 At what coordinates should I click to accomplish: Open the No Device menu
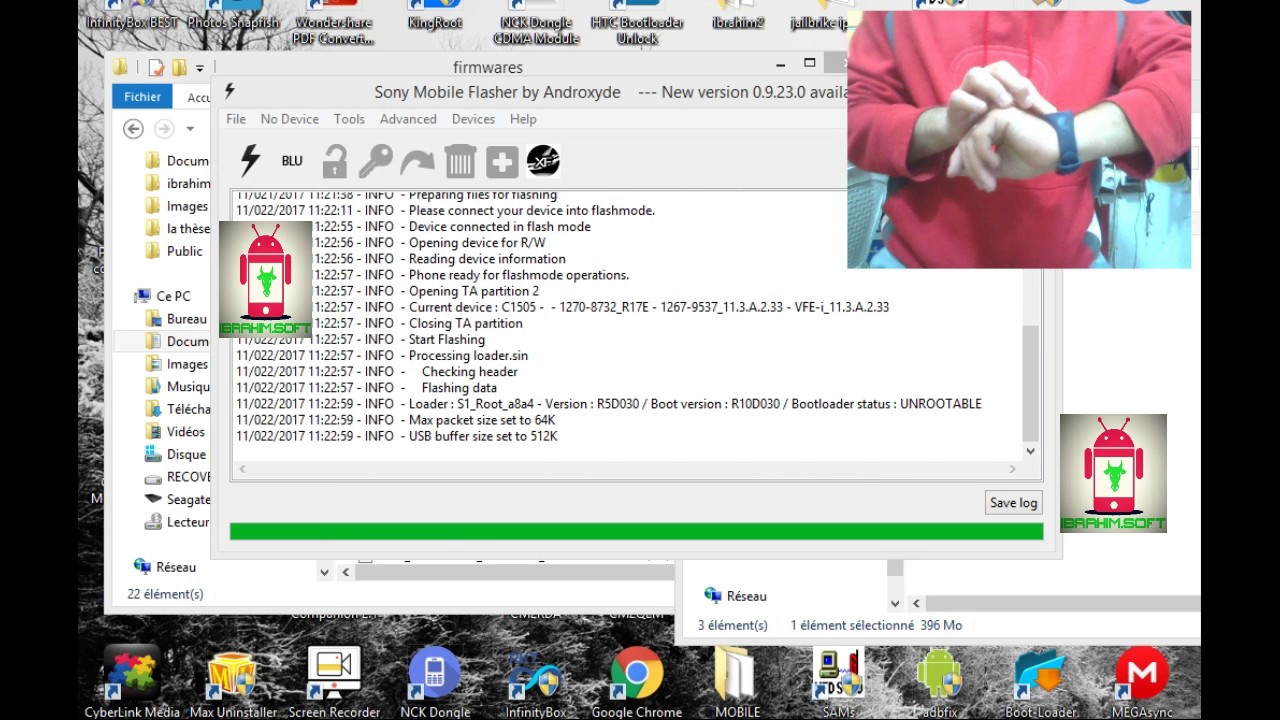(x=290, y=119)
